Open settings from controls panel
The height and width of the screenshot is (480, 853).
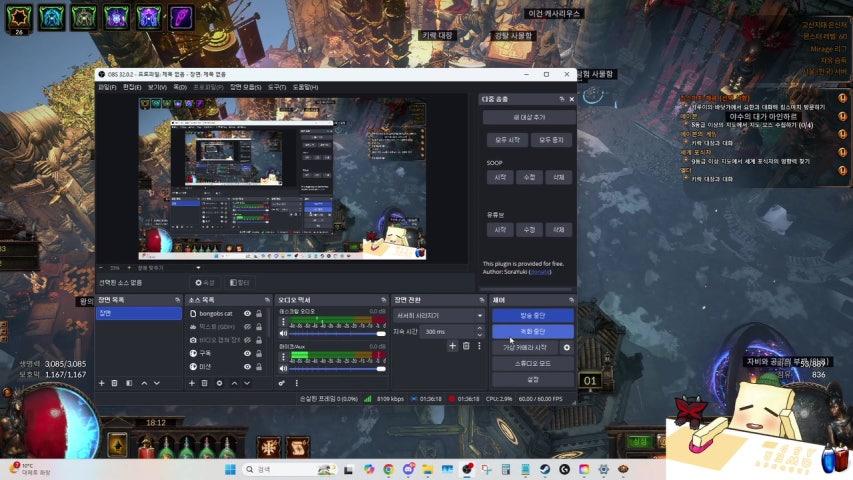[x=533, y=379]
